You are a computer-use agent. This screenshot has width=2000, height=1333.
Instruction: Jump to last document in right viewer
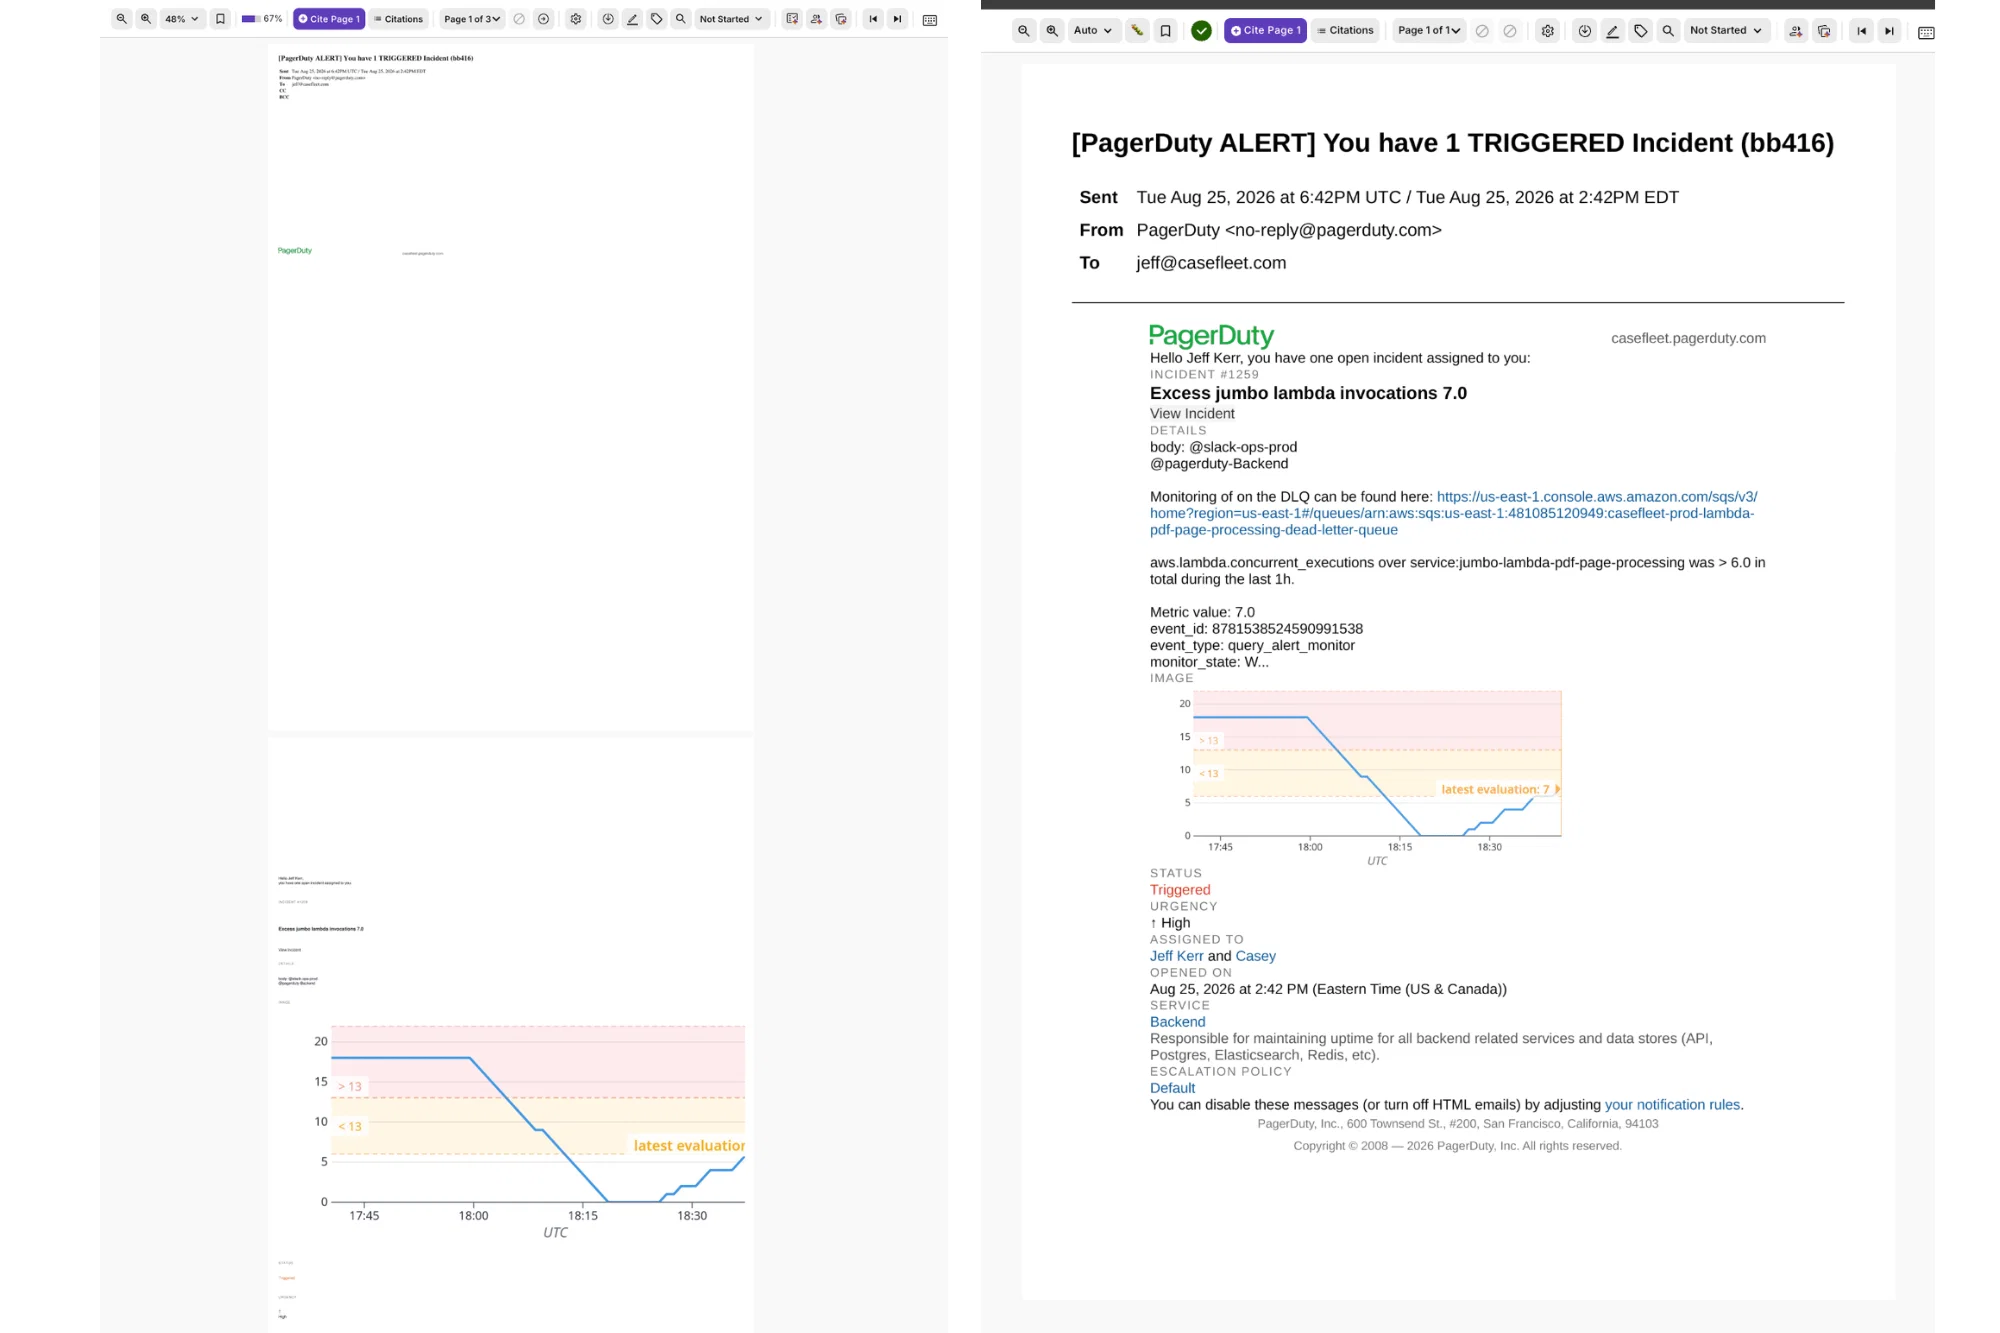1889,31
